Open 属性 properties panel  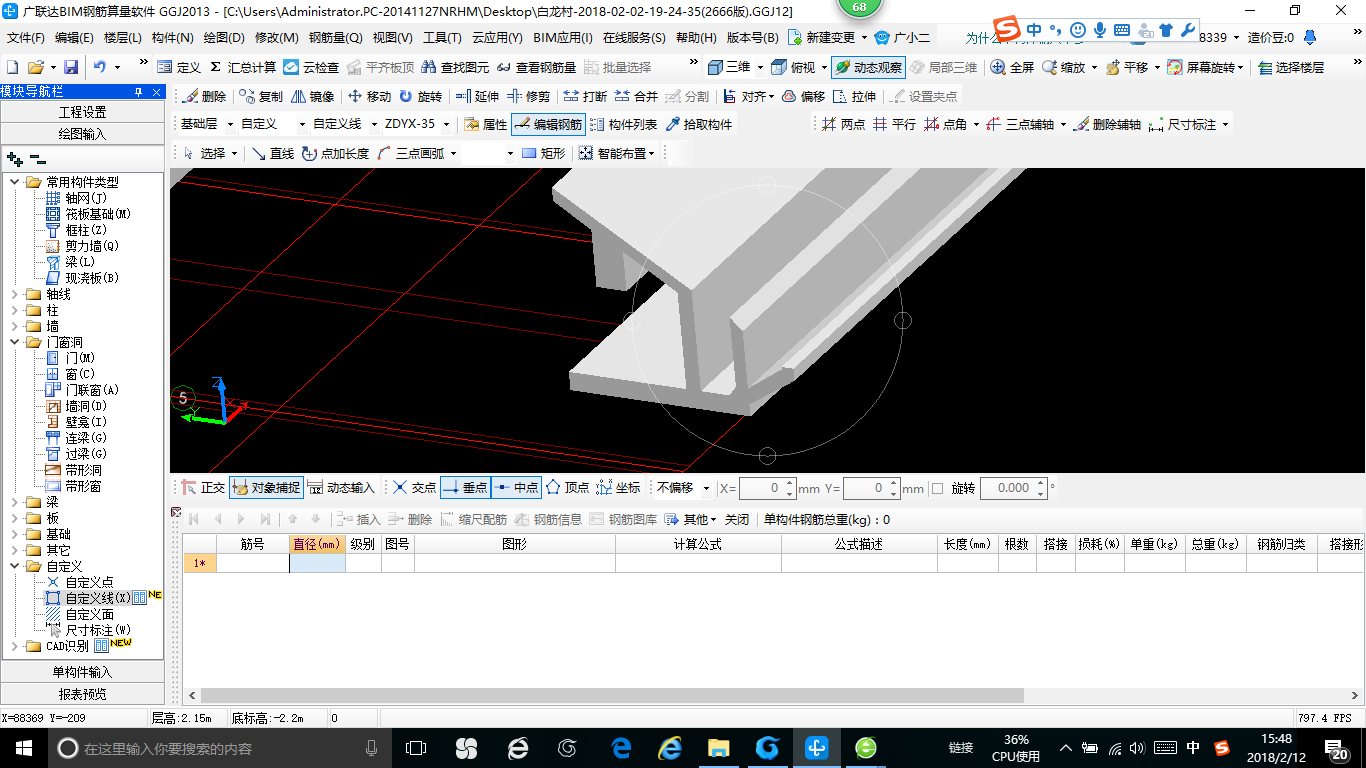point(486,124)
